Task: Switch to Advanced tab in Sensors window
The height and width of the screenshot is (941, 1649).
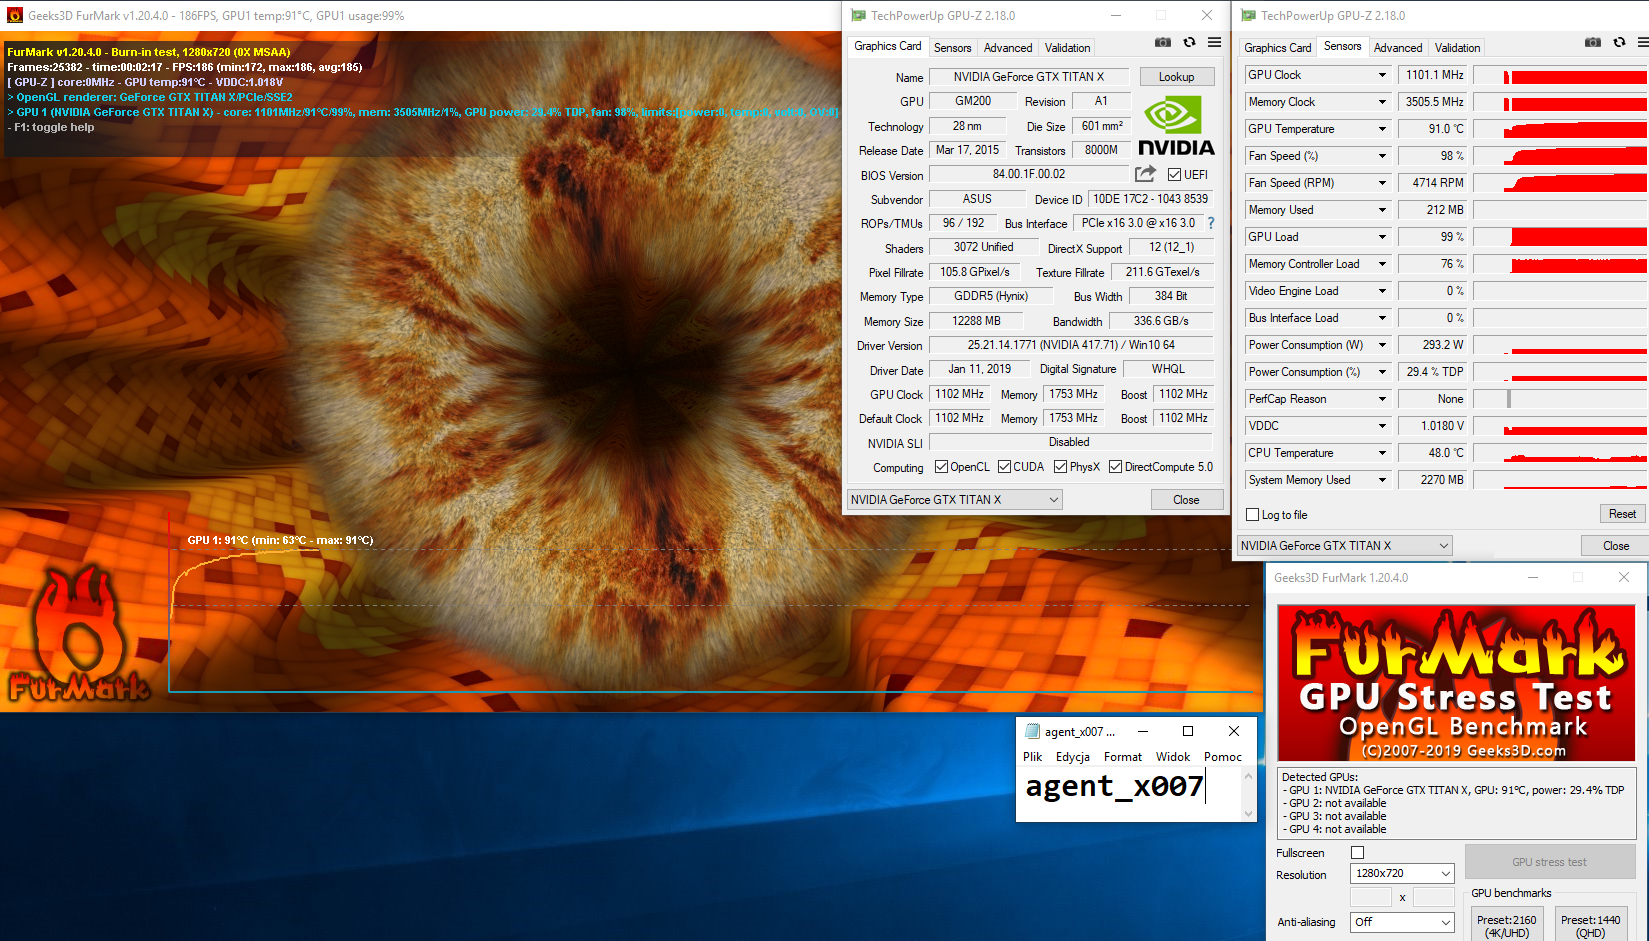Action: [x=1398, y=48]
